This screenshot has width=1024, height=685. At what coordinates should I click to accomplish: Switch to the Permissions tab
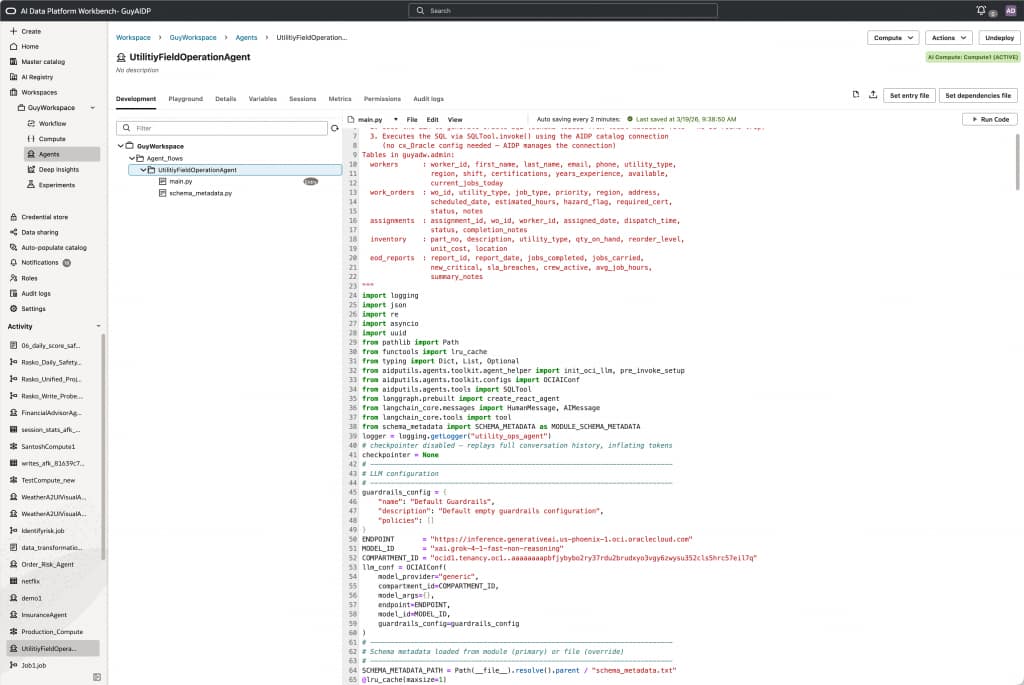382,99
